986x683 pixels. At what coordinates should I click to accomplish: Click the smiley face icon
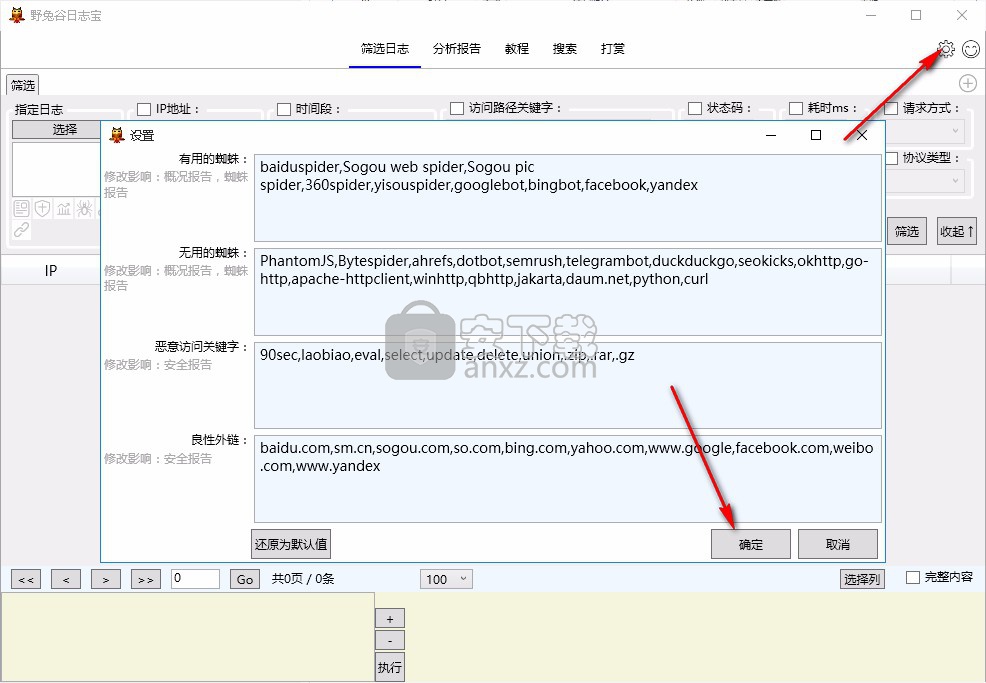(971, 49)
